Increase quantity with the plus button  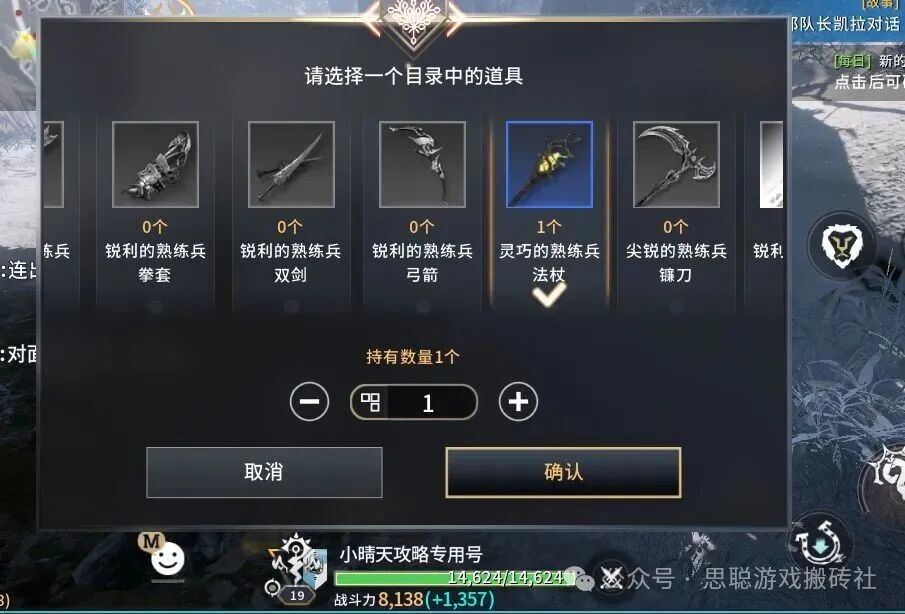[x=518, y=402]
